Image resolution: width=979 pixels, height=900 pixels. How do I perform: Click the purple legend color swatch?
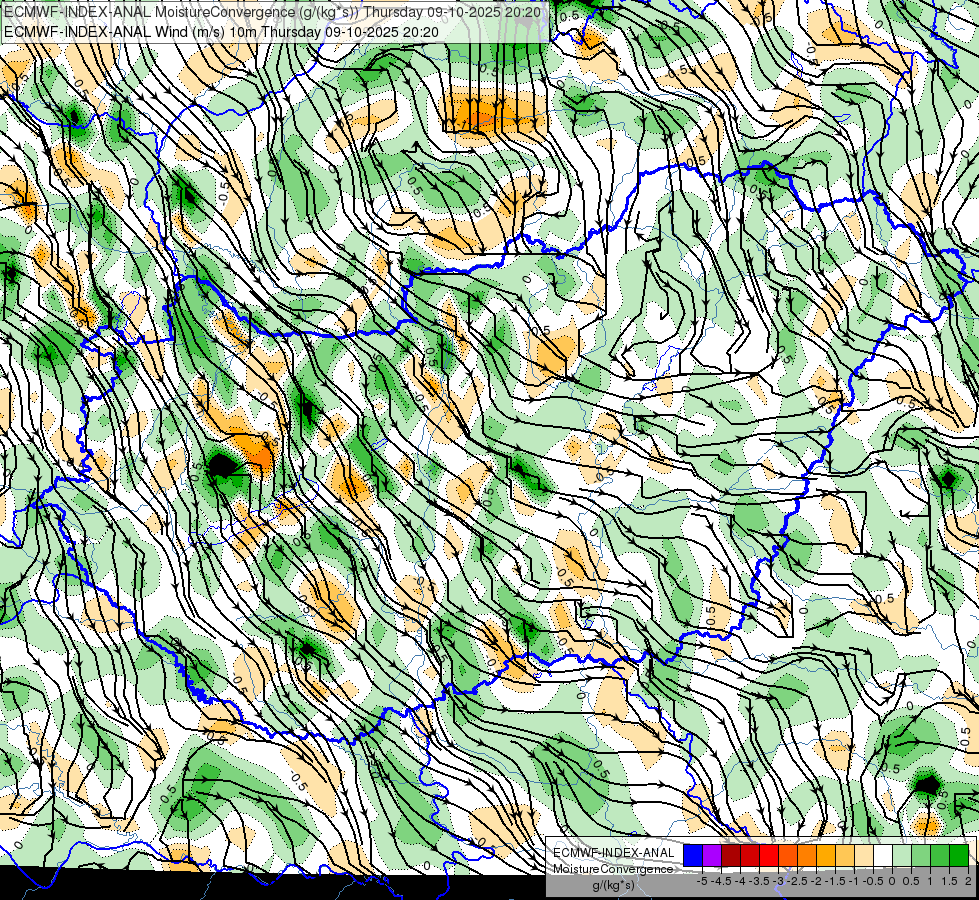[x=712, y=855]
